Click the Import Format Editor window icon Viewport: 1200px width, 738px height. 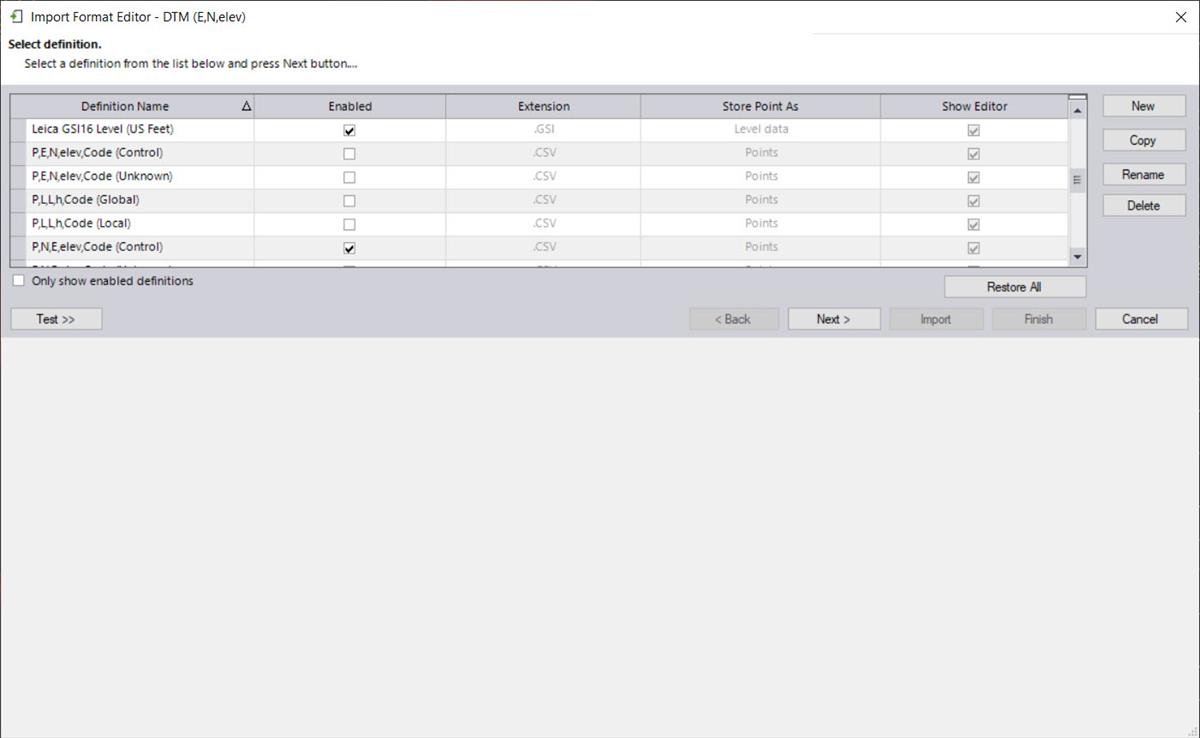coord(14,17)
